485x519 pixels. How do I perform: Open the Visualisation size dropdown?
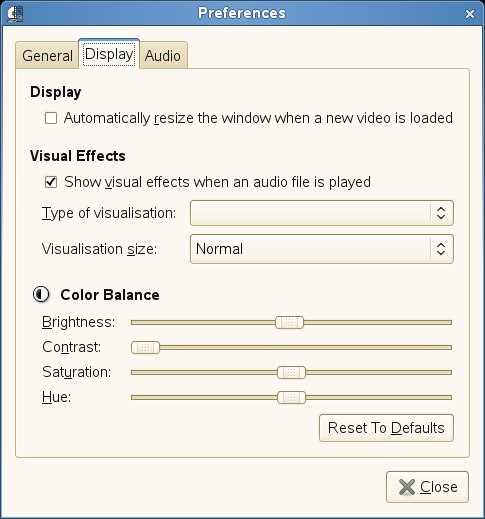[x=322, y=249]
